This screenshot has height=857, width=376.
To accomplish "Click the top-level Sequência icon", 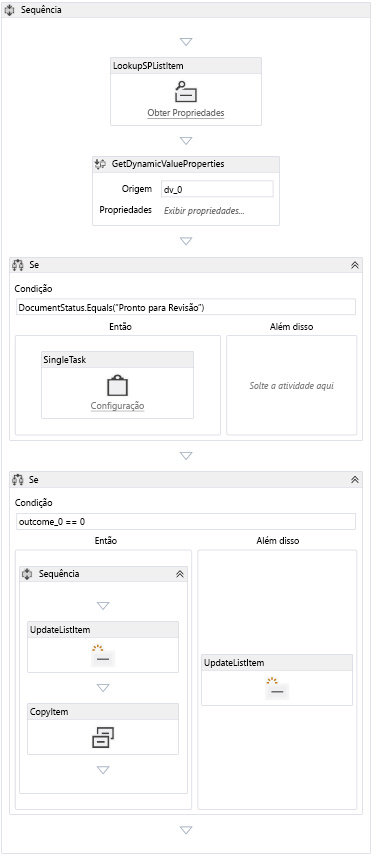I will pyautogui.click(x=9, y=10).
